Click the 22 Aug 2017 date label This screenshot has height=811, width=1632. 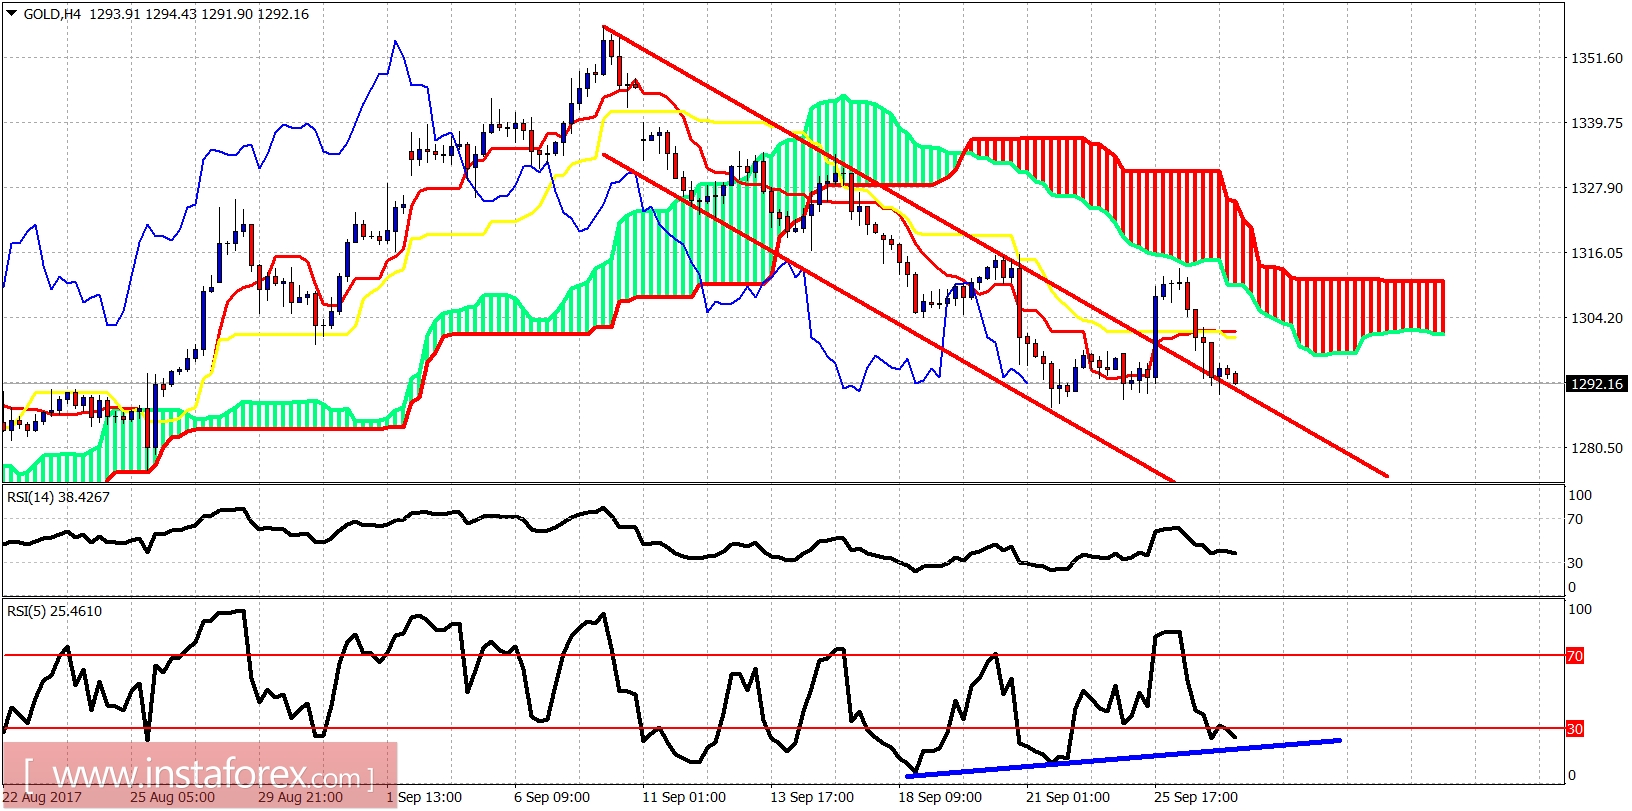[x=42, y=797]
